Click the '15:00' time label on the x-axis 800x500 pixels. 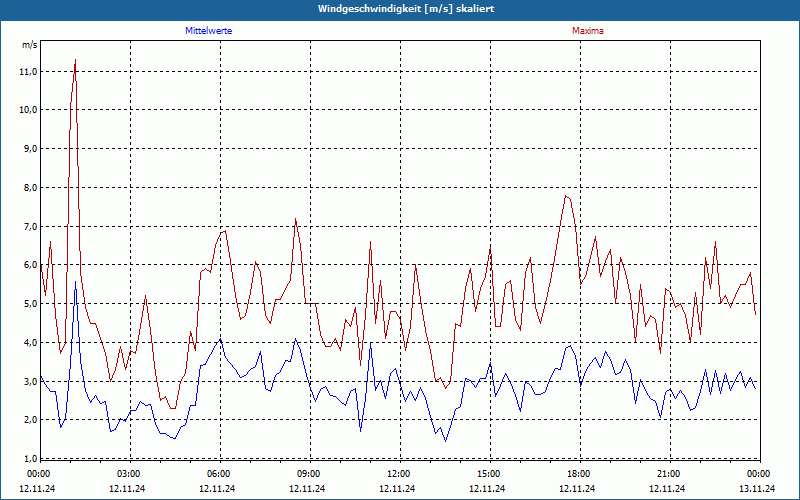(x=489, y=474)
